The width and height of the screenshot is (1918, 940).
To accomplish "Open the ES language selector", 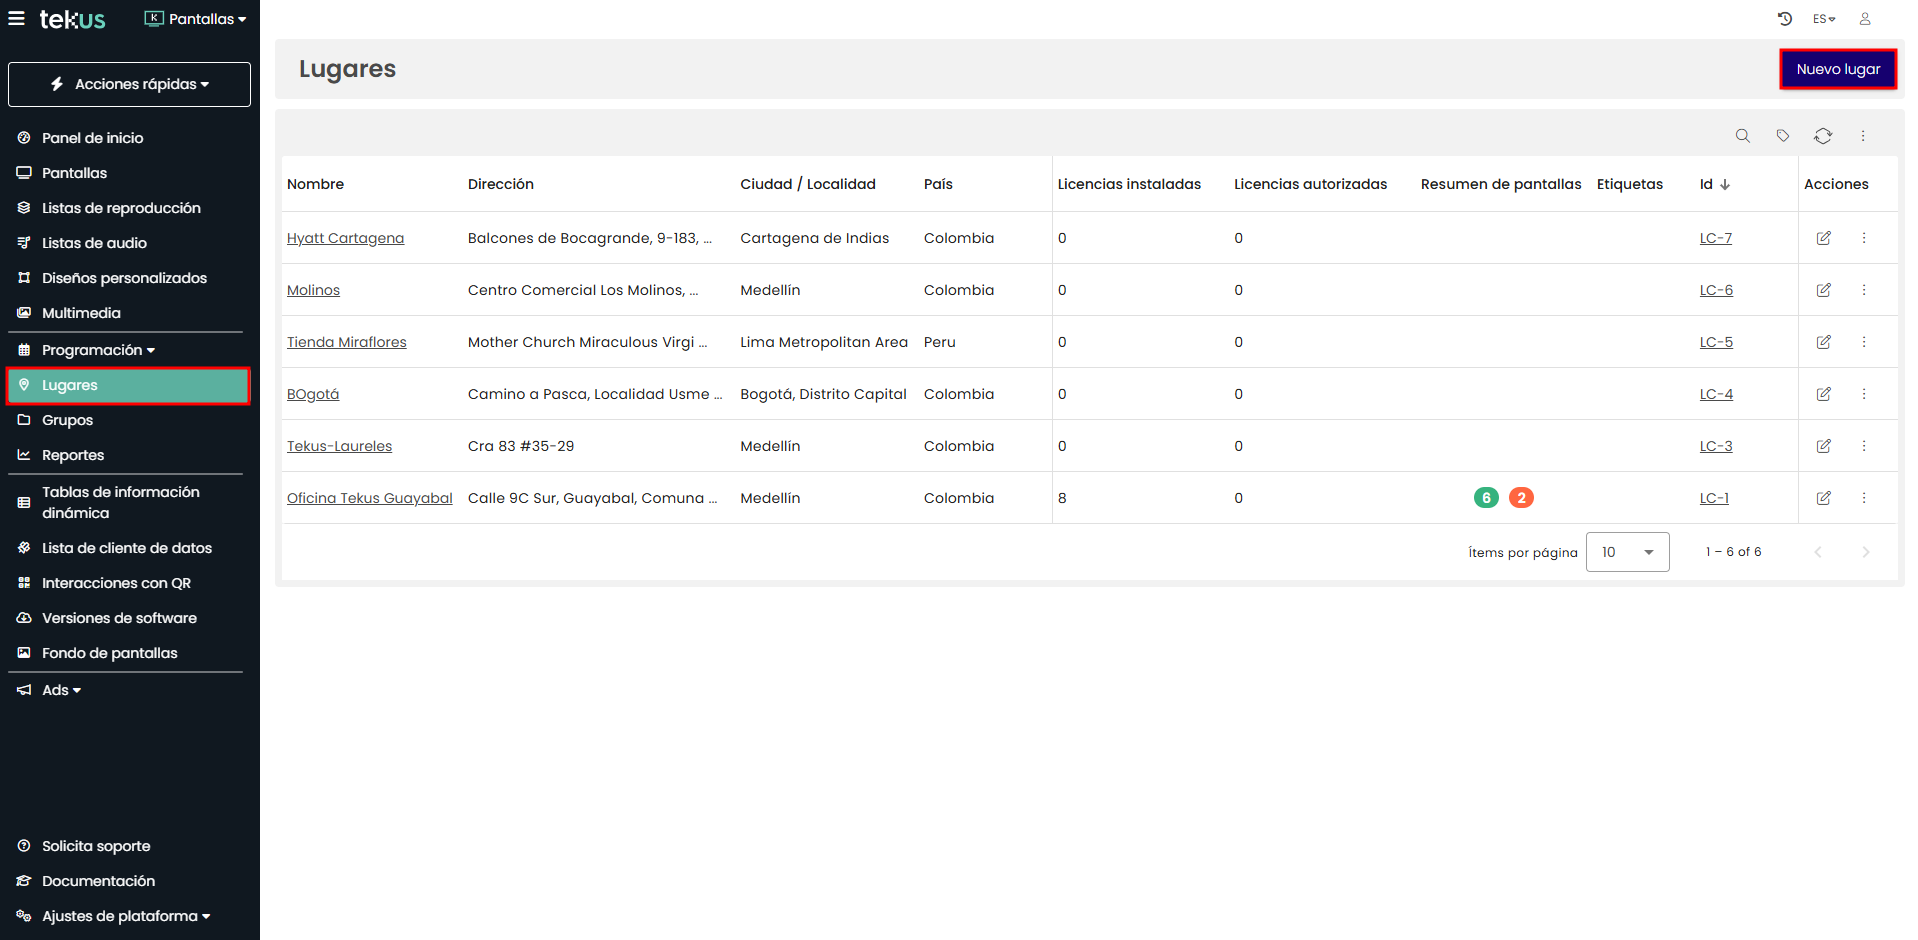I will (x=1823, y=19).
